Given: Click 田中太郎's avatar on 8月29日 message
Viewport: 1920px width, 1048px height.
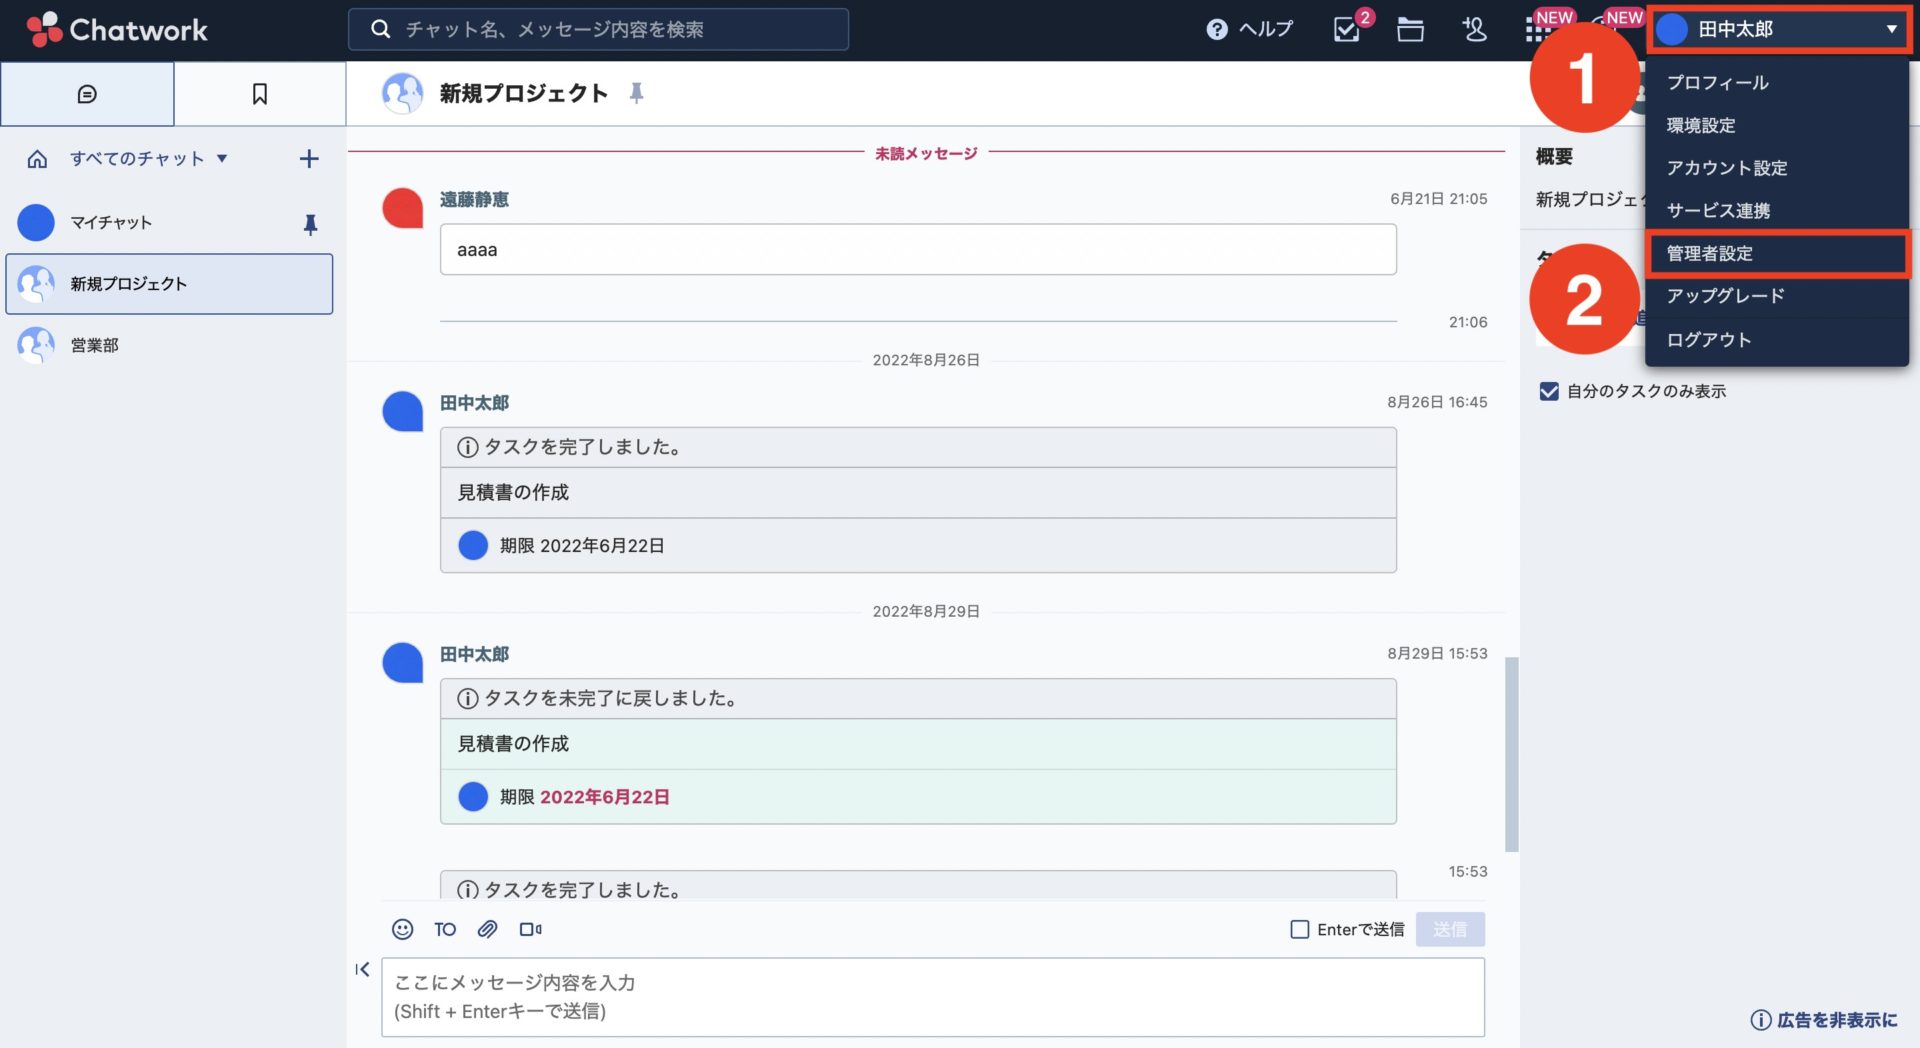Looking at the screenshot, I should point(402,662).
